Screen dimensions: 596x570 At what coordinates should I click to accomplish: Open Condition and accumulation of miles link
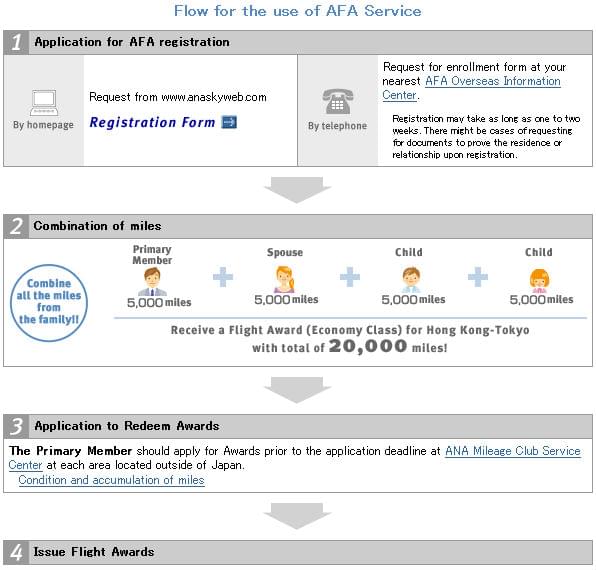click(111, 480)
